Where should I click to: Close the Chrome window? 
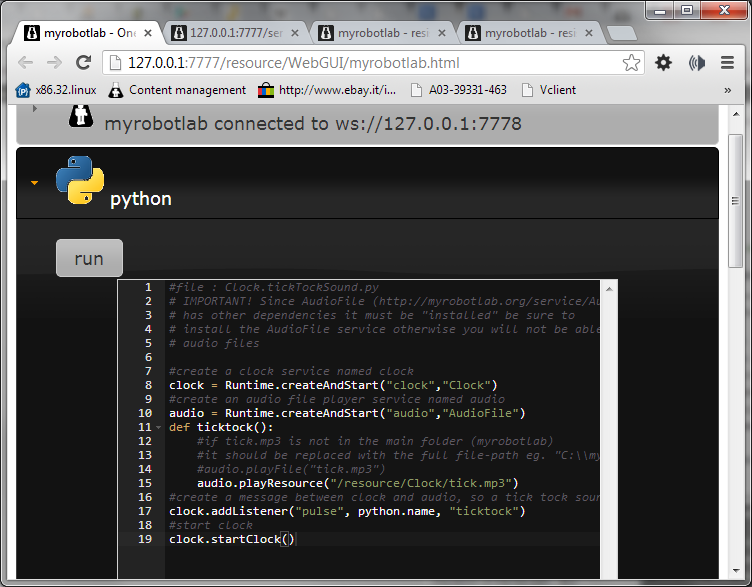[x=724, y=10]
